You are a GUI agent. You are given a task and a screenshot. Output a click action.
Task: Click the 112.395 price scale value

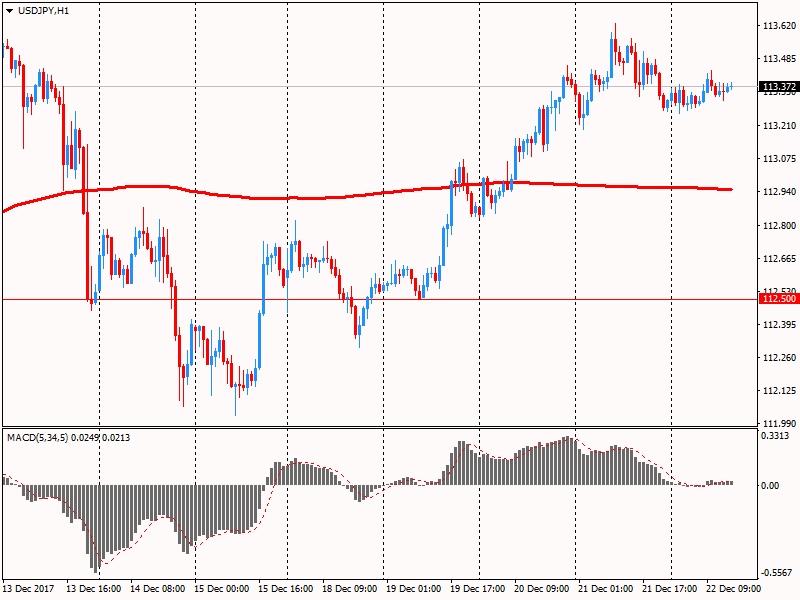coord(779,325)
